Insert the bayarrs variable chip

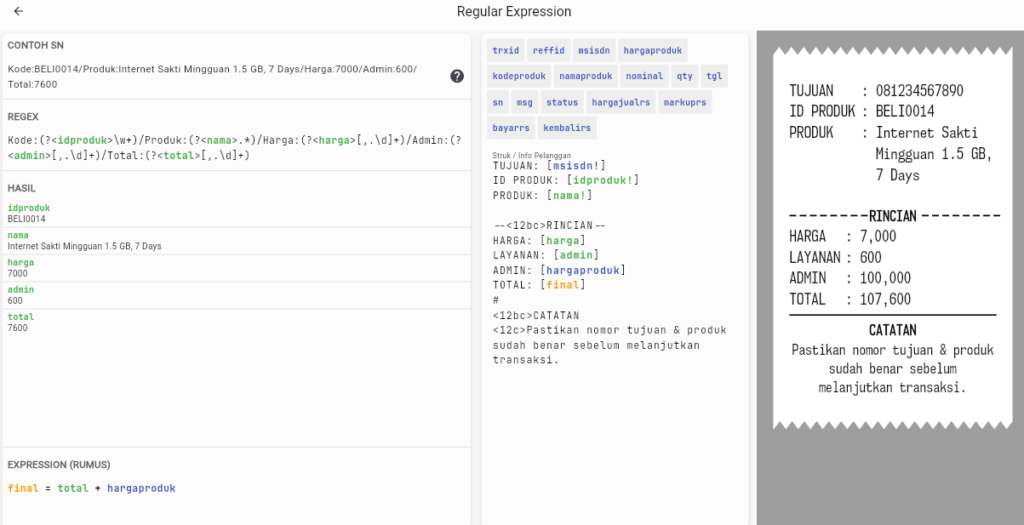pos(511,128)
